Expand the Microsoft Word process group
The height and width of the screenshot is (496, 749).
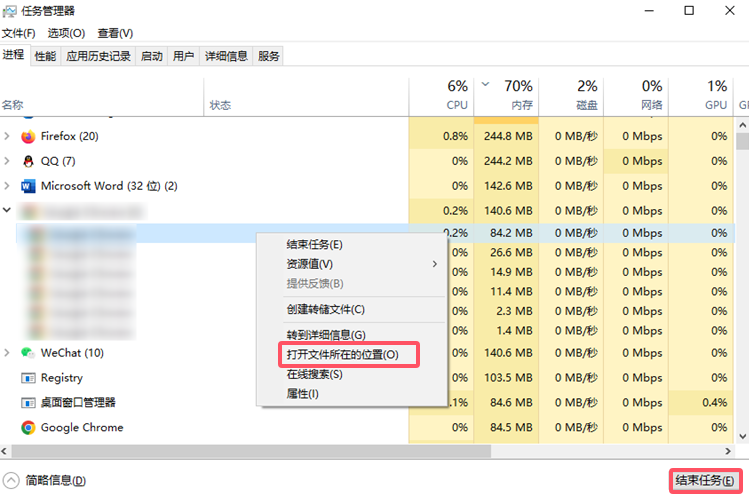tap(7, 186)
